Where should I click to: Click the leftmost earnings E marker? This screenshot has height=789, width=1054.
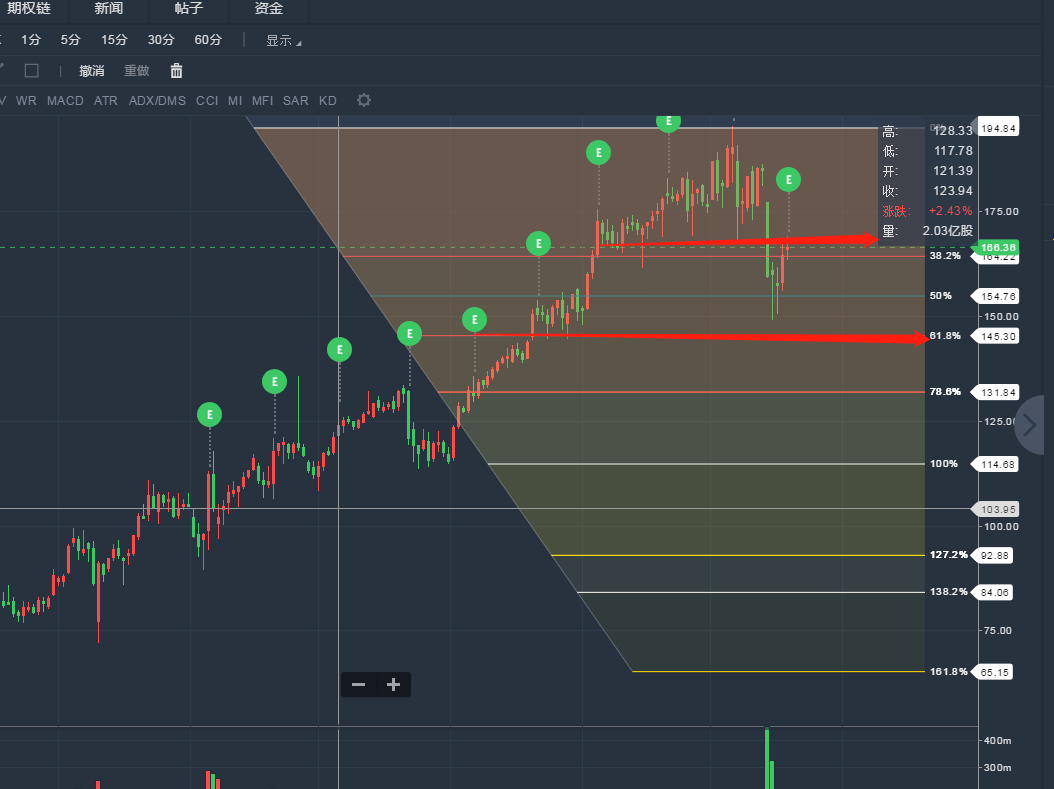(x=210, y=415)
